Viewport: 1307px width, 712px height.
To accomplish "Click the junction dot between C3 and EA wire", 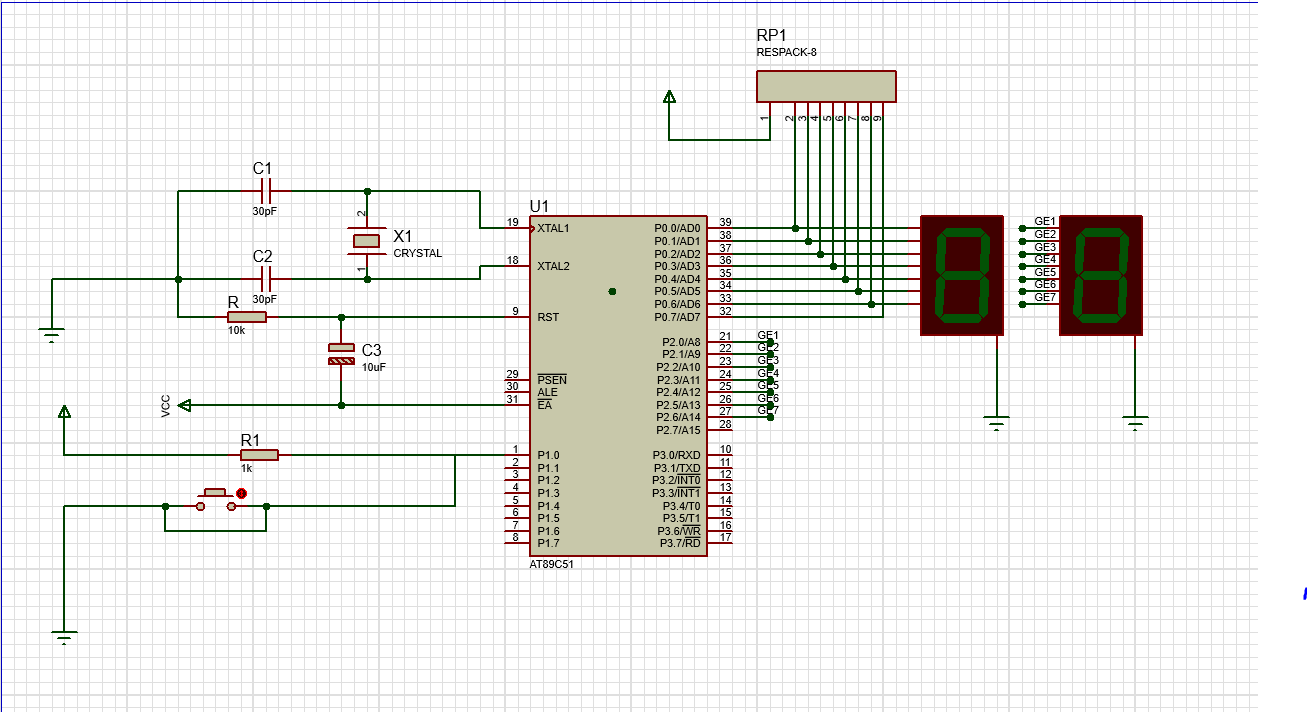I will pos(342,405).
